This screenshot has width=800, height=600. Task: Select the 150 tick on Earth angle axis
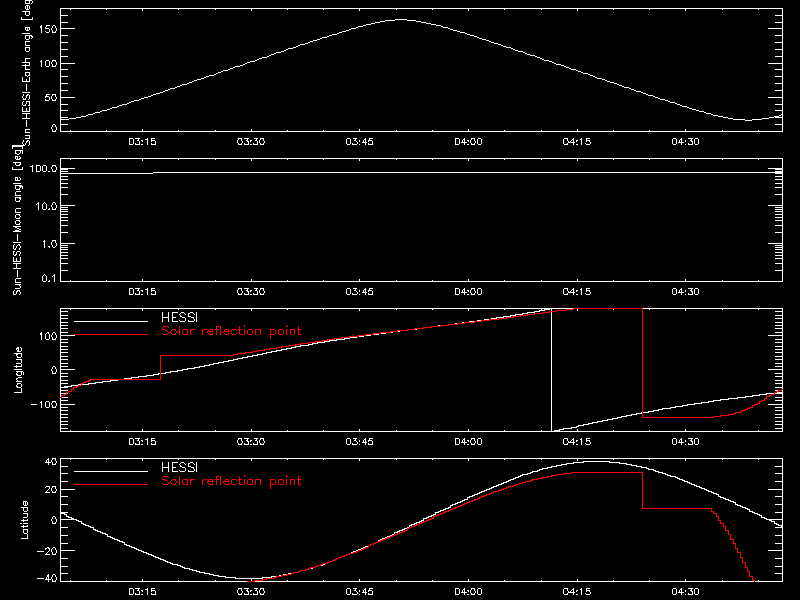coord(48,30)
